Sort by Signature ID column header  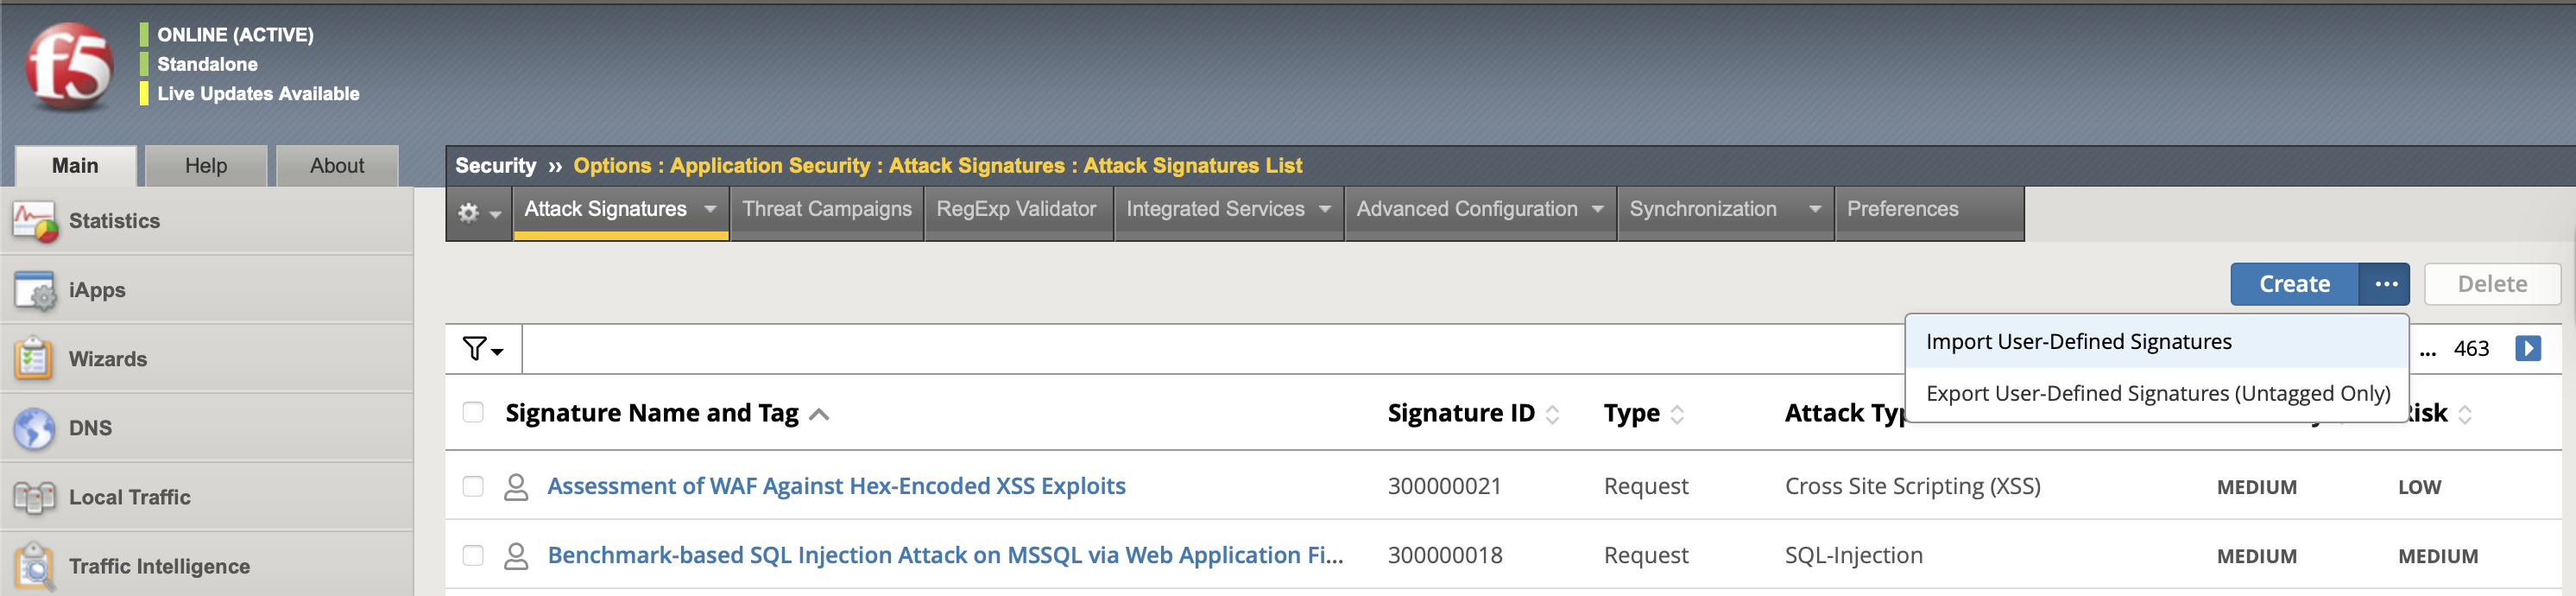1460,413
